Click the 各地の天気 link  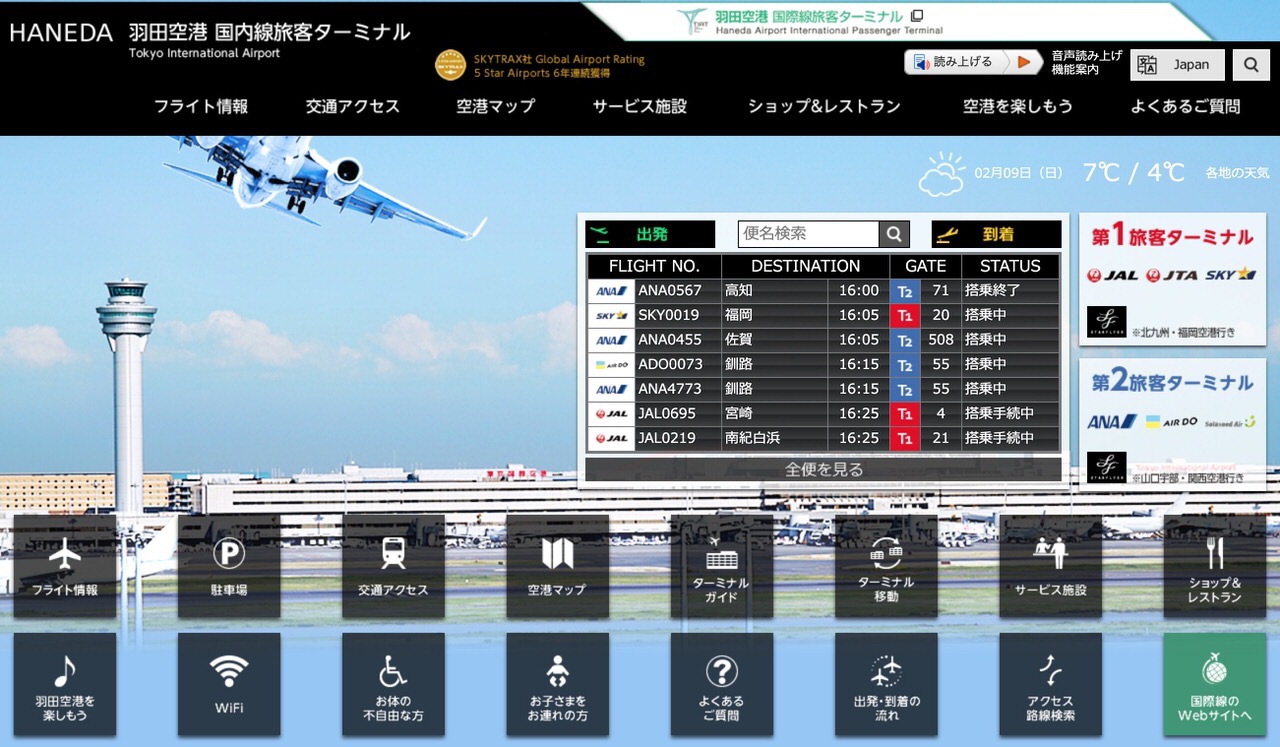[1237, 173]
